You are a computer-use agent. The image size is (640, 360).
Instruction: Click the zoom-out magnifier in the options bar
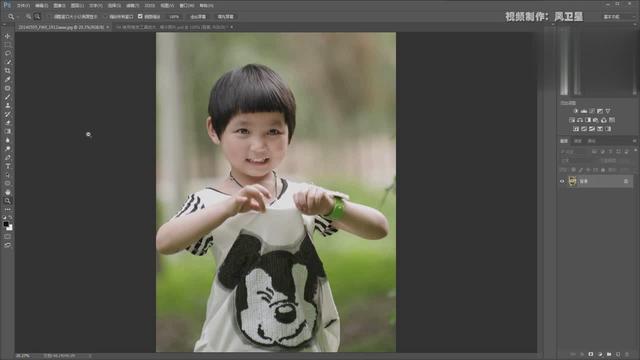[37, 17]
